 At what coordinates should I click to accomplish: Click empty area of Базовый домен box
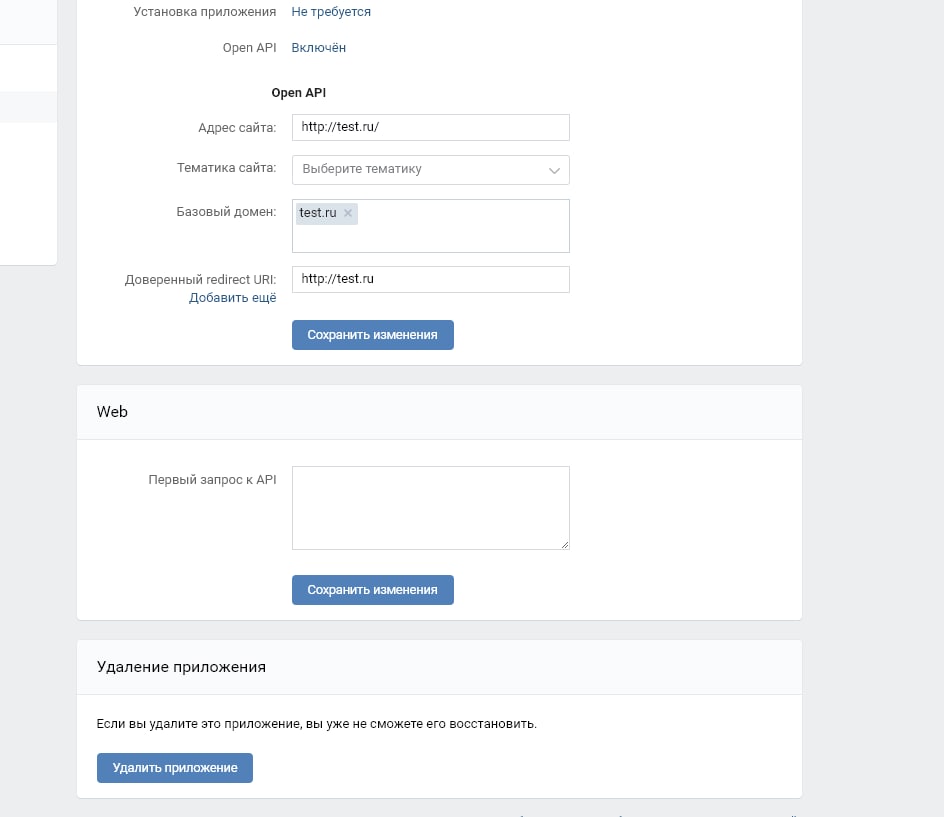click(460, 238)
